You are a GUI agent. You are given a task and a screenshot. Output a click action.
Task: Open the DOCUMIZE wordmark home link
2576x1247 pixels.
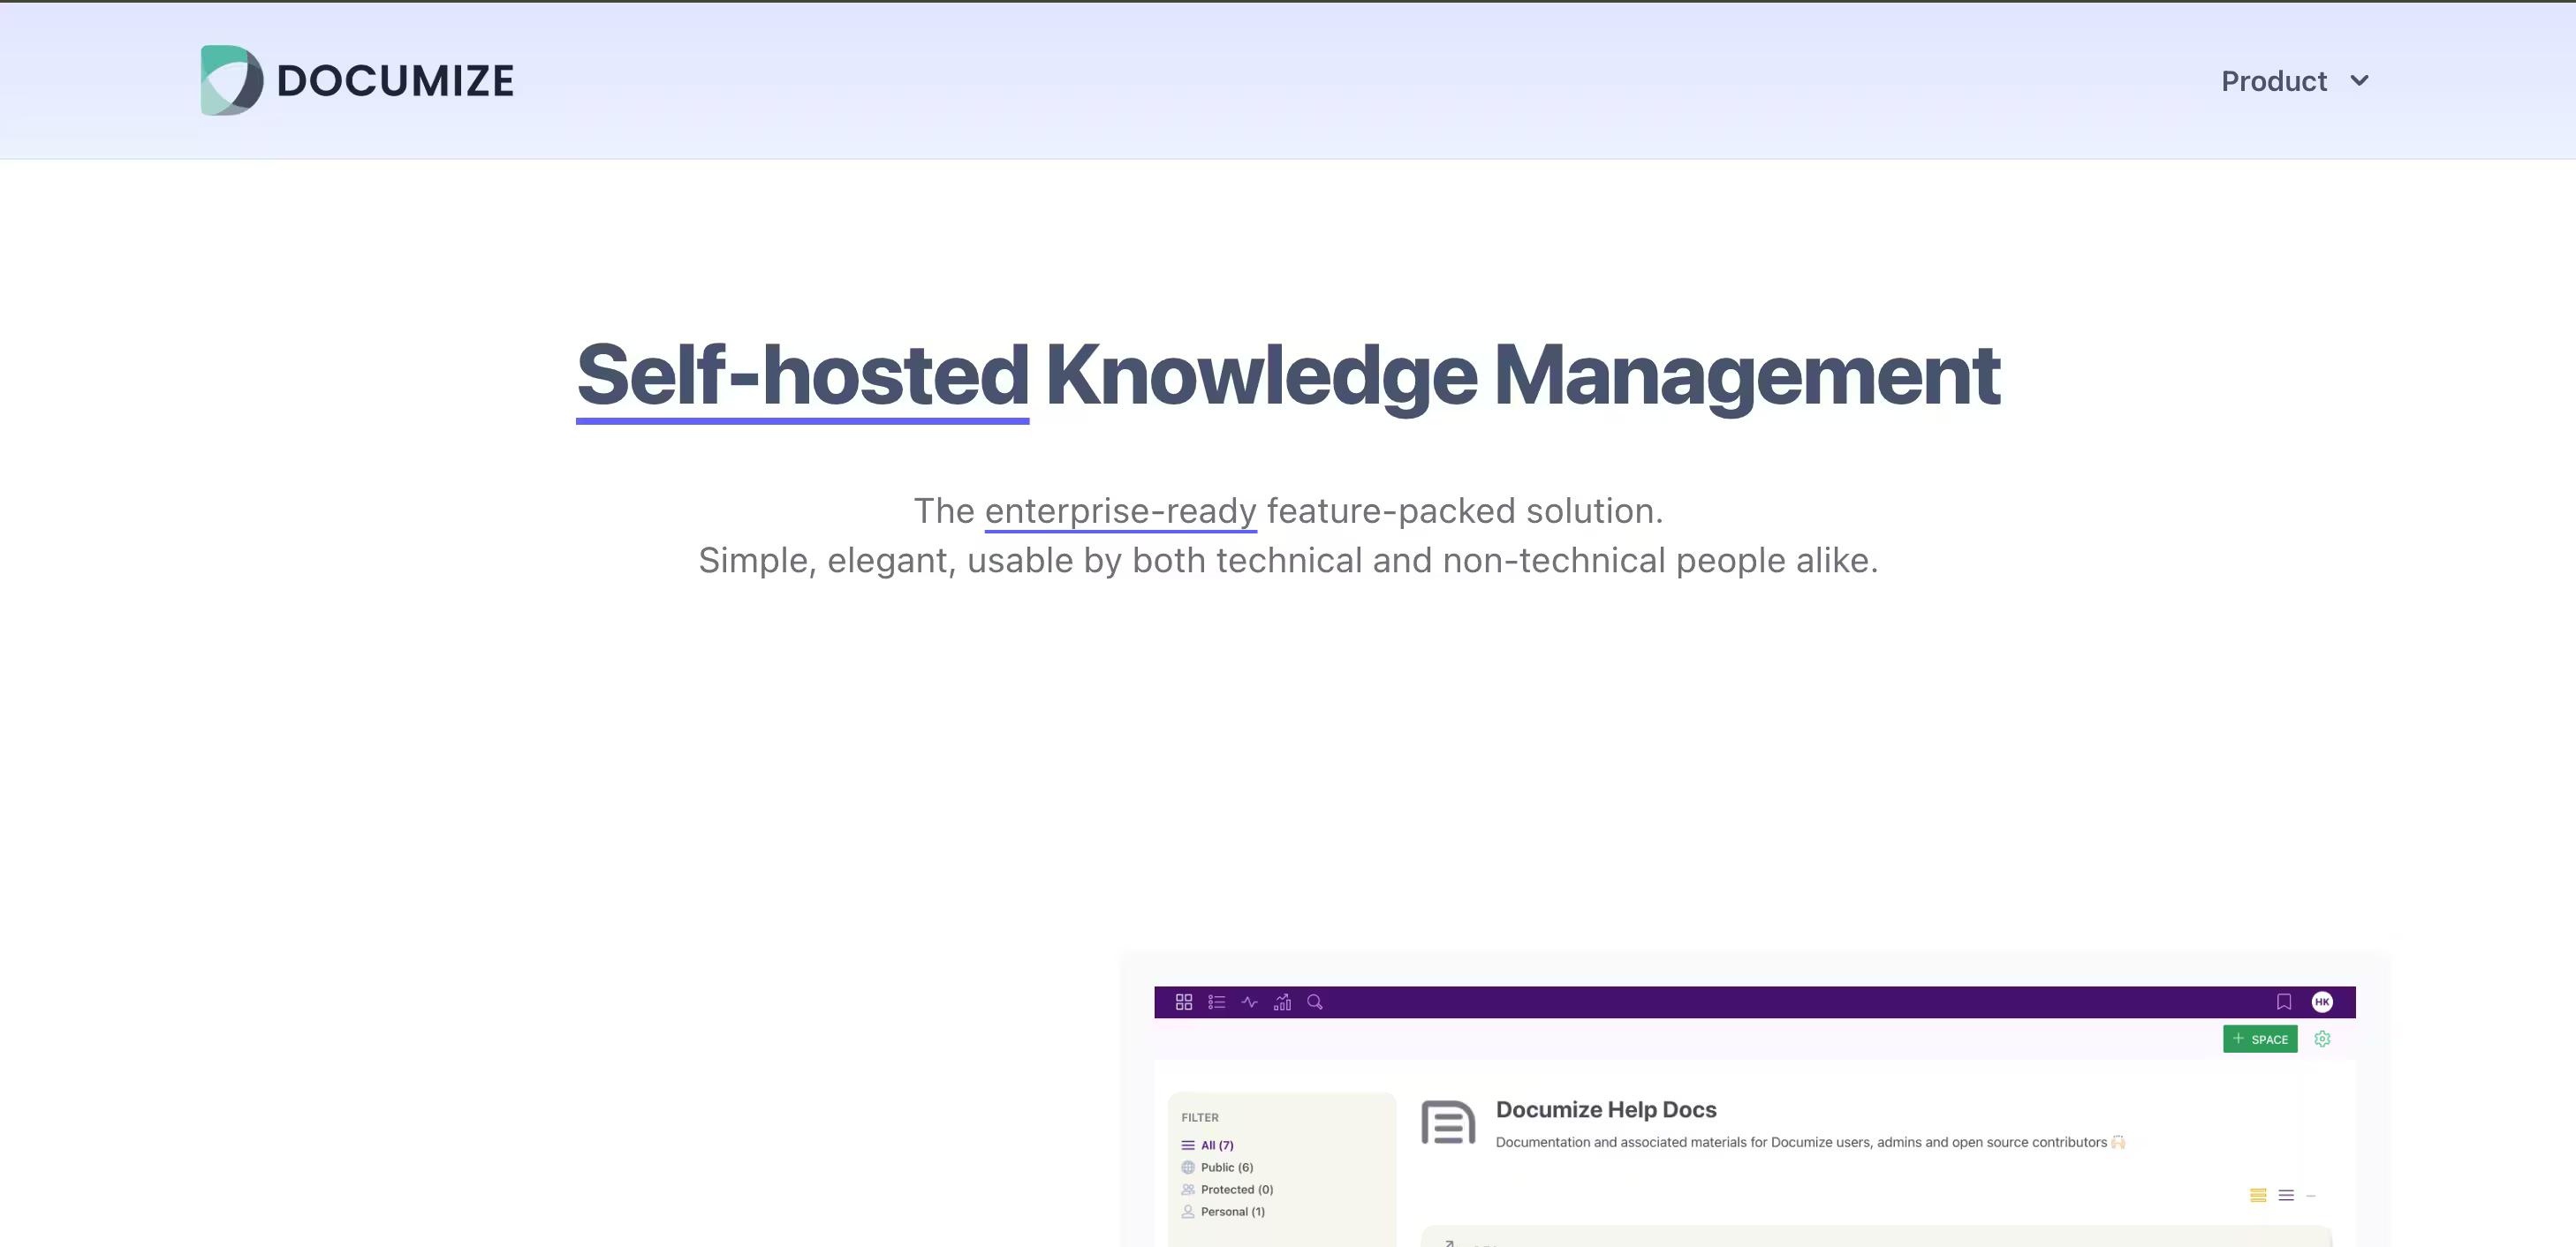395,81
